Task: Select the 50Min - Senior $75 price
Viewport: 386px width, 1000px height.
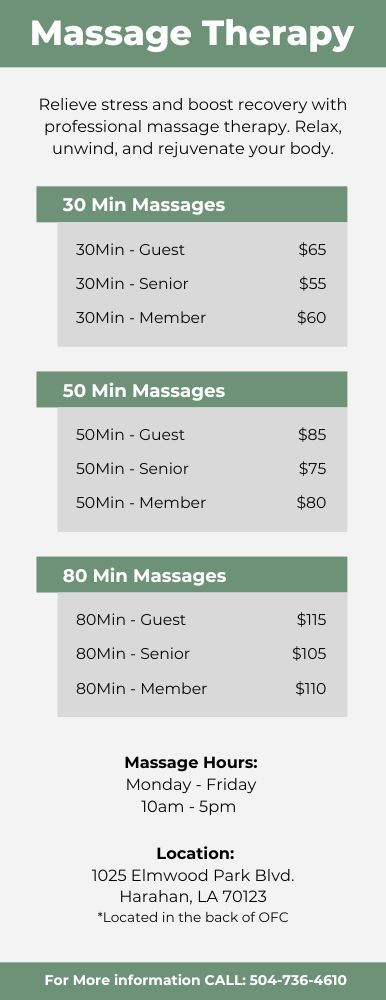Action: 313,469
